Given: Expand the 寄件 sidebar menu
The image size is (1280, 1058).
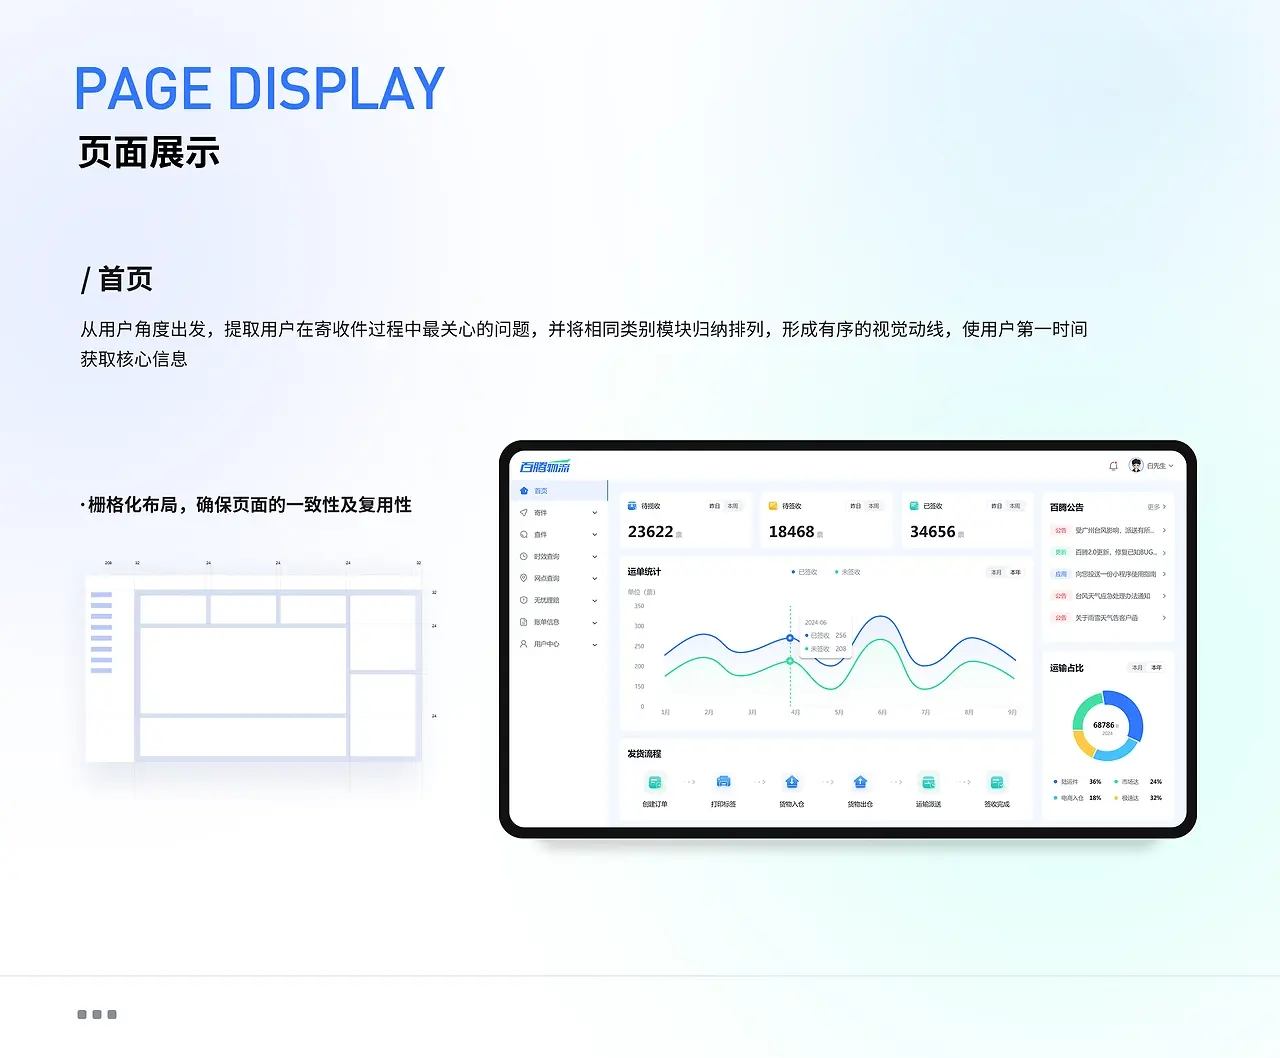Looking at the screenshot, I should point(558,513).
